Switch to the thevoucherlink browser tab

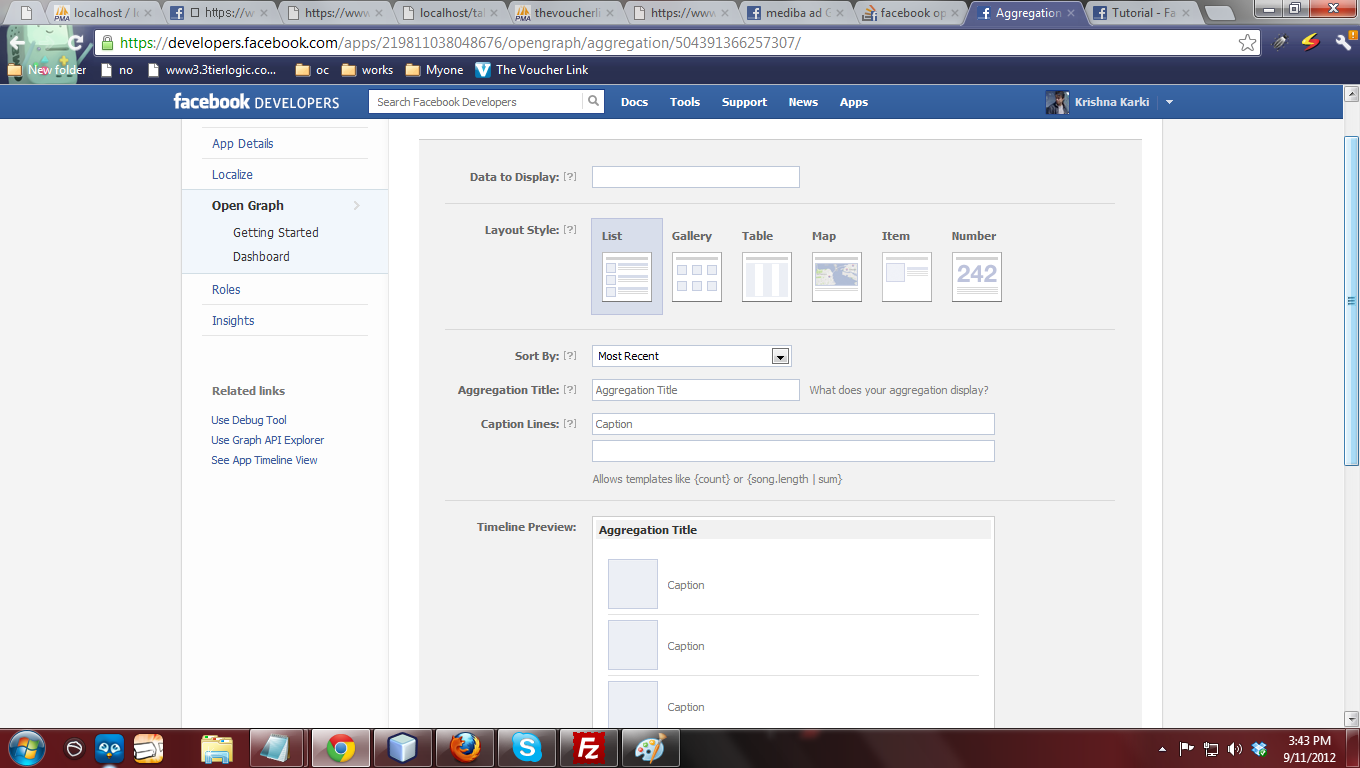564,13
